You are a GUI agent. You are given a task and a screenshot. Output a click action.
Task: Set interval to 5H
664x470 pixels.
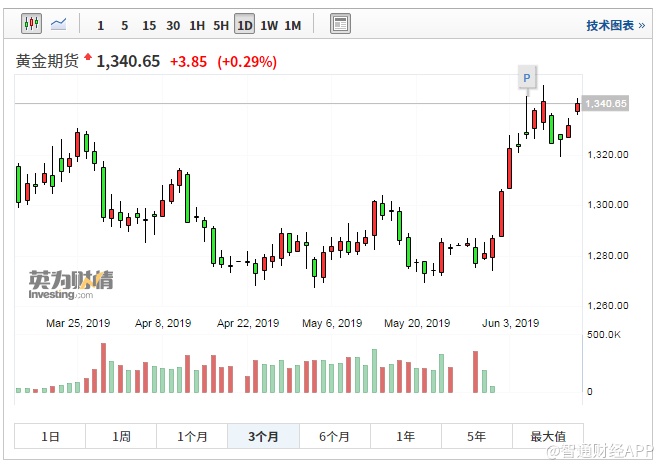pyautogui.click(x=221, y=25)
